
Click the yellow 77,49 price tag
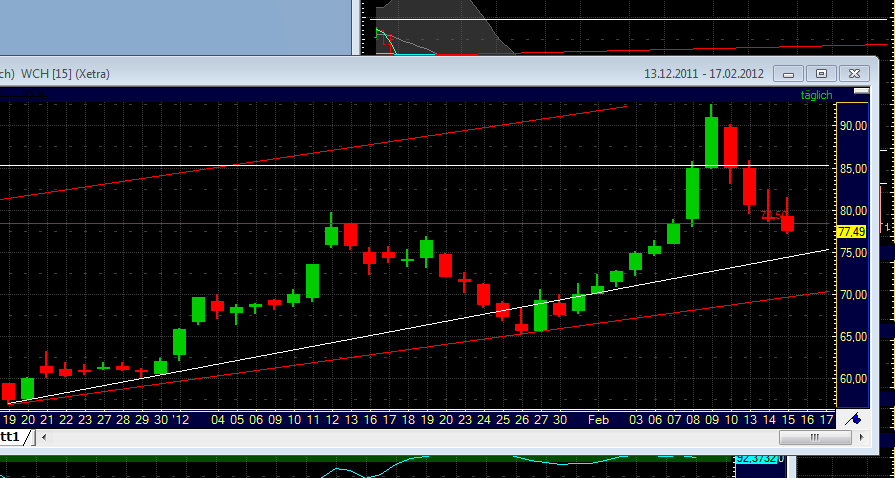(x=852, y=232)
